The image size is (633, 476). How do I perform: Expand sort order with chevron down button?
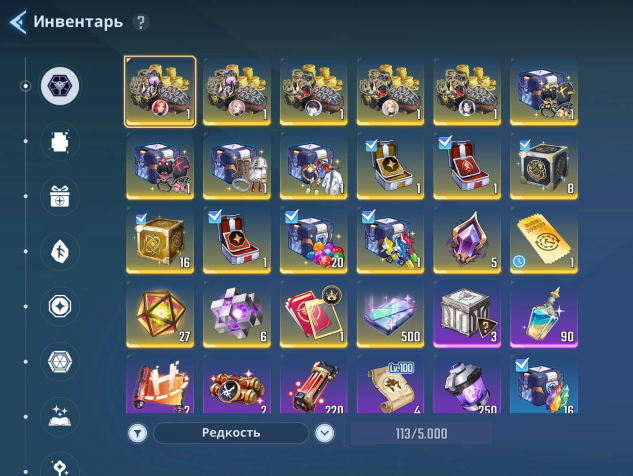[x=325, y=434]
